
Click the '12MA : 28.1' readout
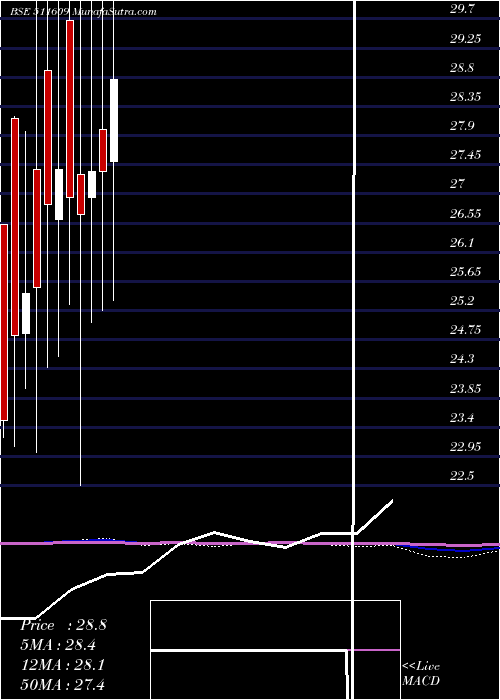[62, 665]
